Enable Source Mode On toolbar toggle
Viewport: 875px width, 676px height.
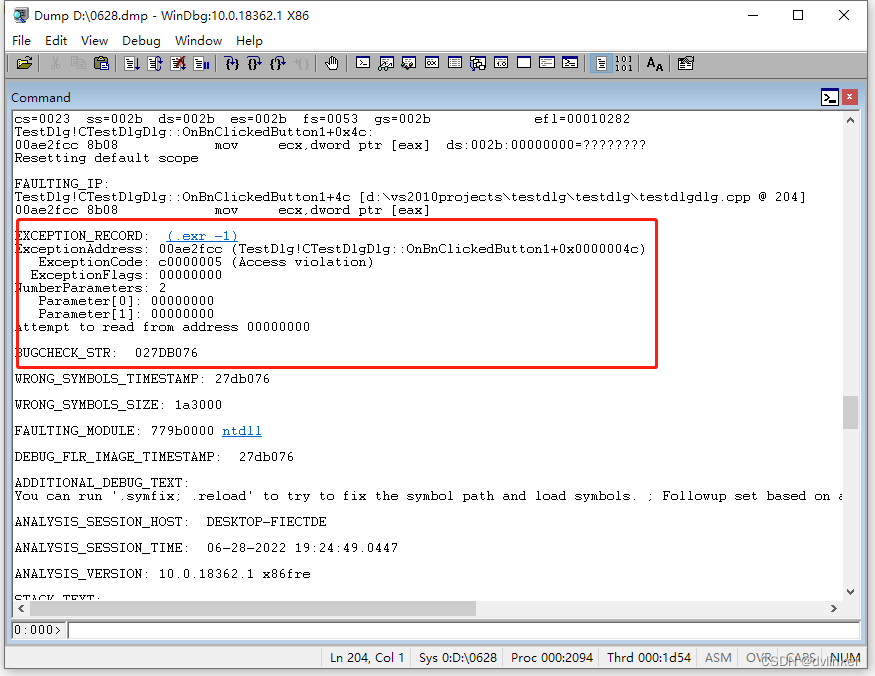tap(601, 64)
